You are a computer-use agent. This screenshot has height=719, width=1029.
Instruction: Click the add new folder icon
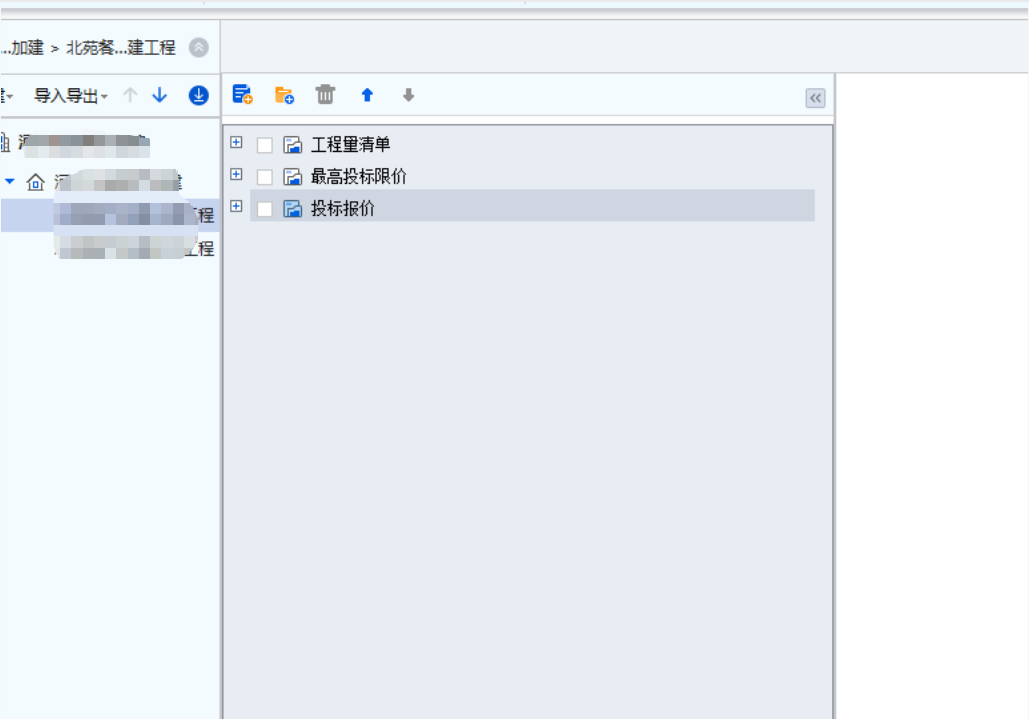(x=284, y=95)
